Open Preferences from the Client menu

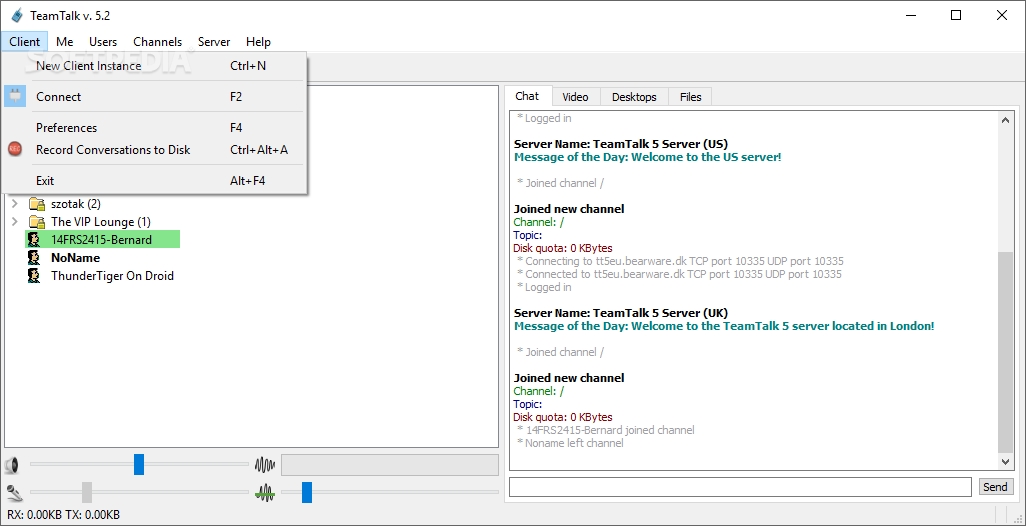pyautogui.click(x=154, y=128)
